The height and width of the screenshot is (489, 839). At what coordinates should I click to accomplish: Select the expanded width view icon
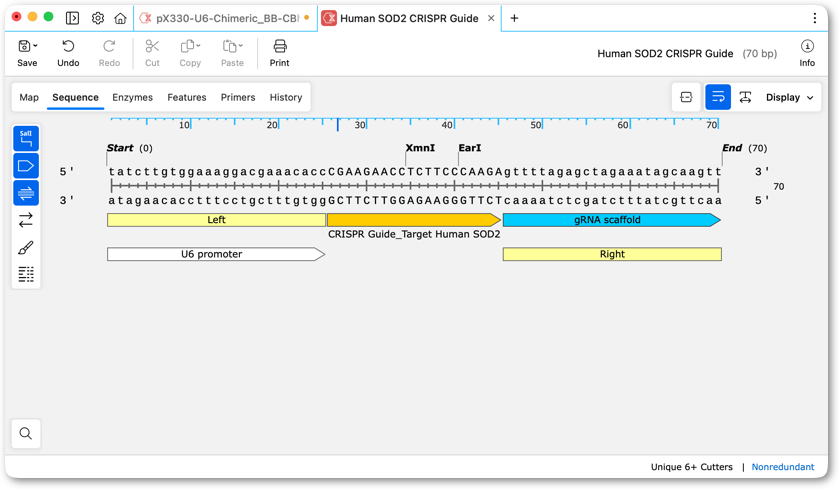tap(745, 97)
